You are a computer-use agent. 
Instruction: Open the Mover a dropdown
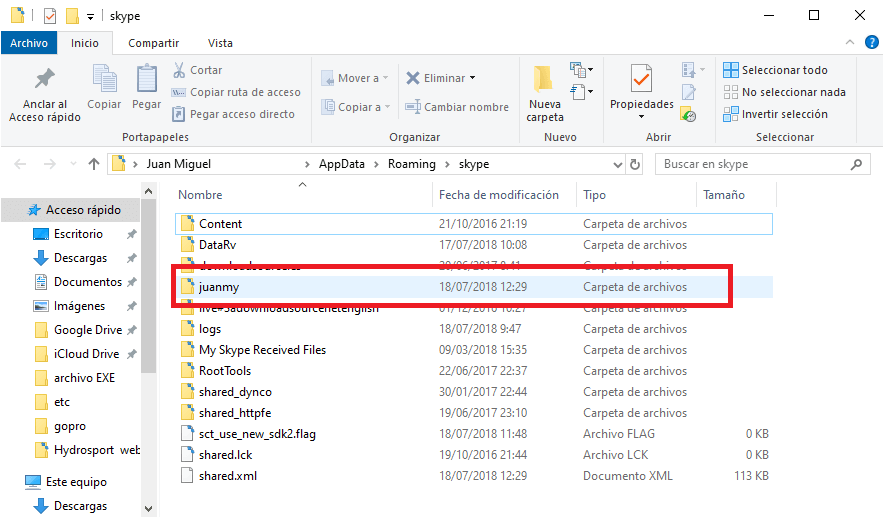(355, 78)
